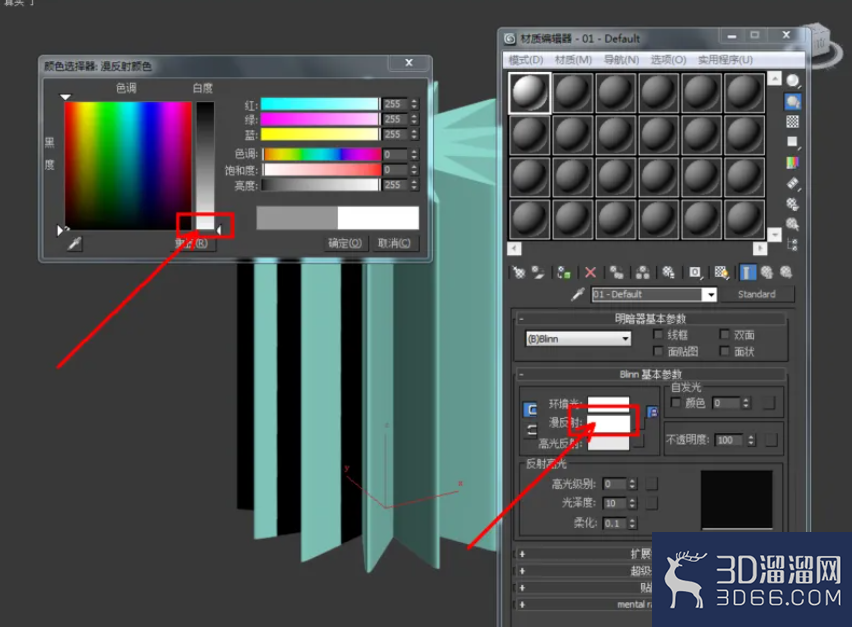
Task: Click the Get Material icon
Action: point(519,272)
